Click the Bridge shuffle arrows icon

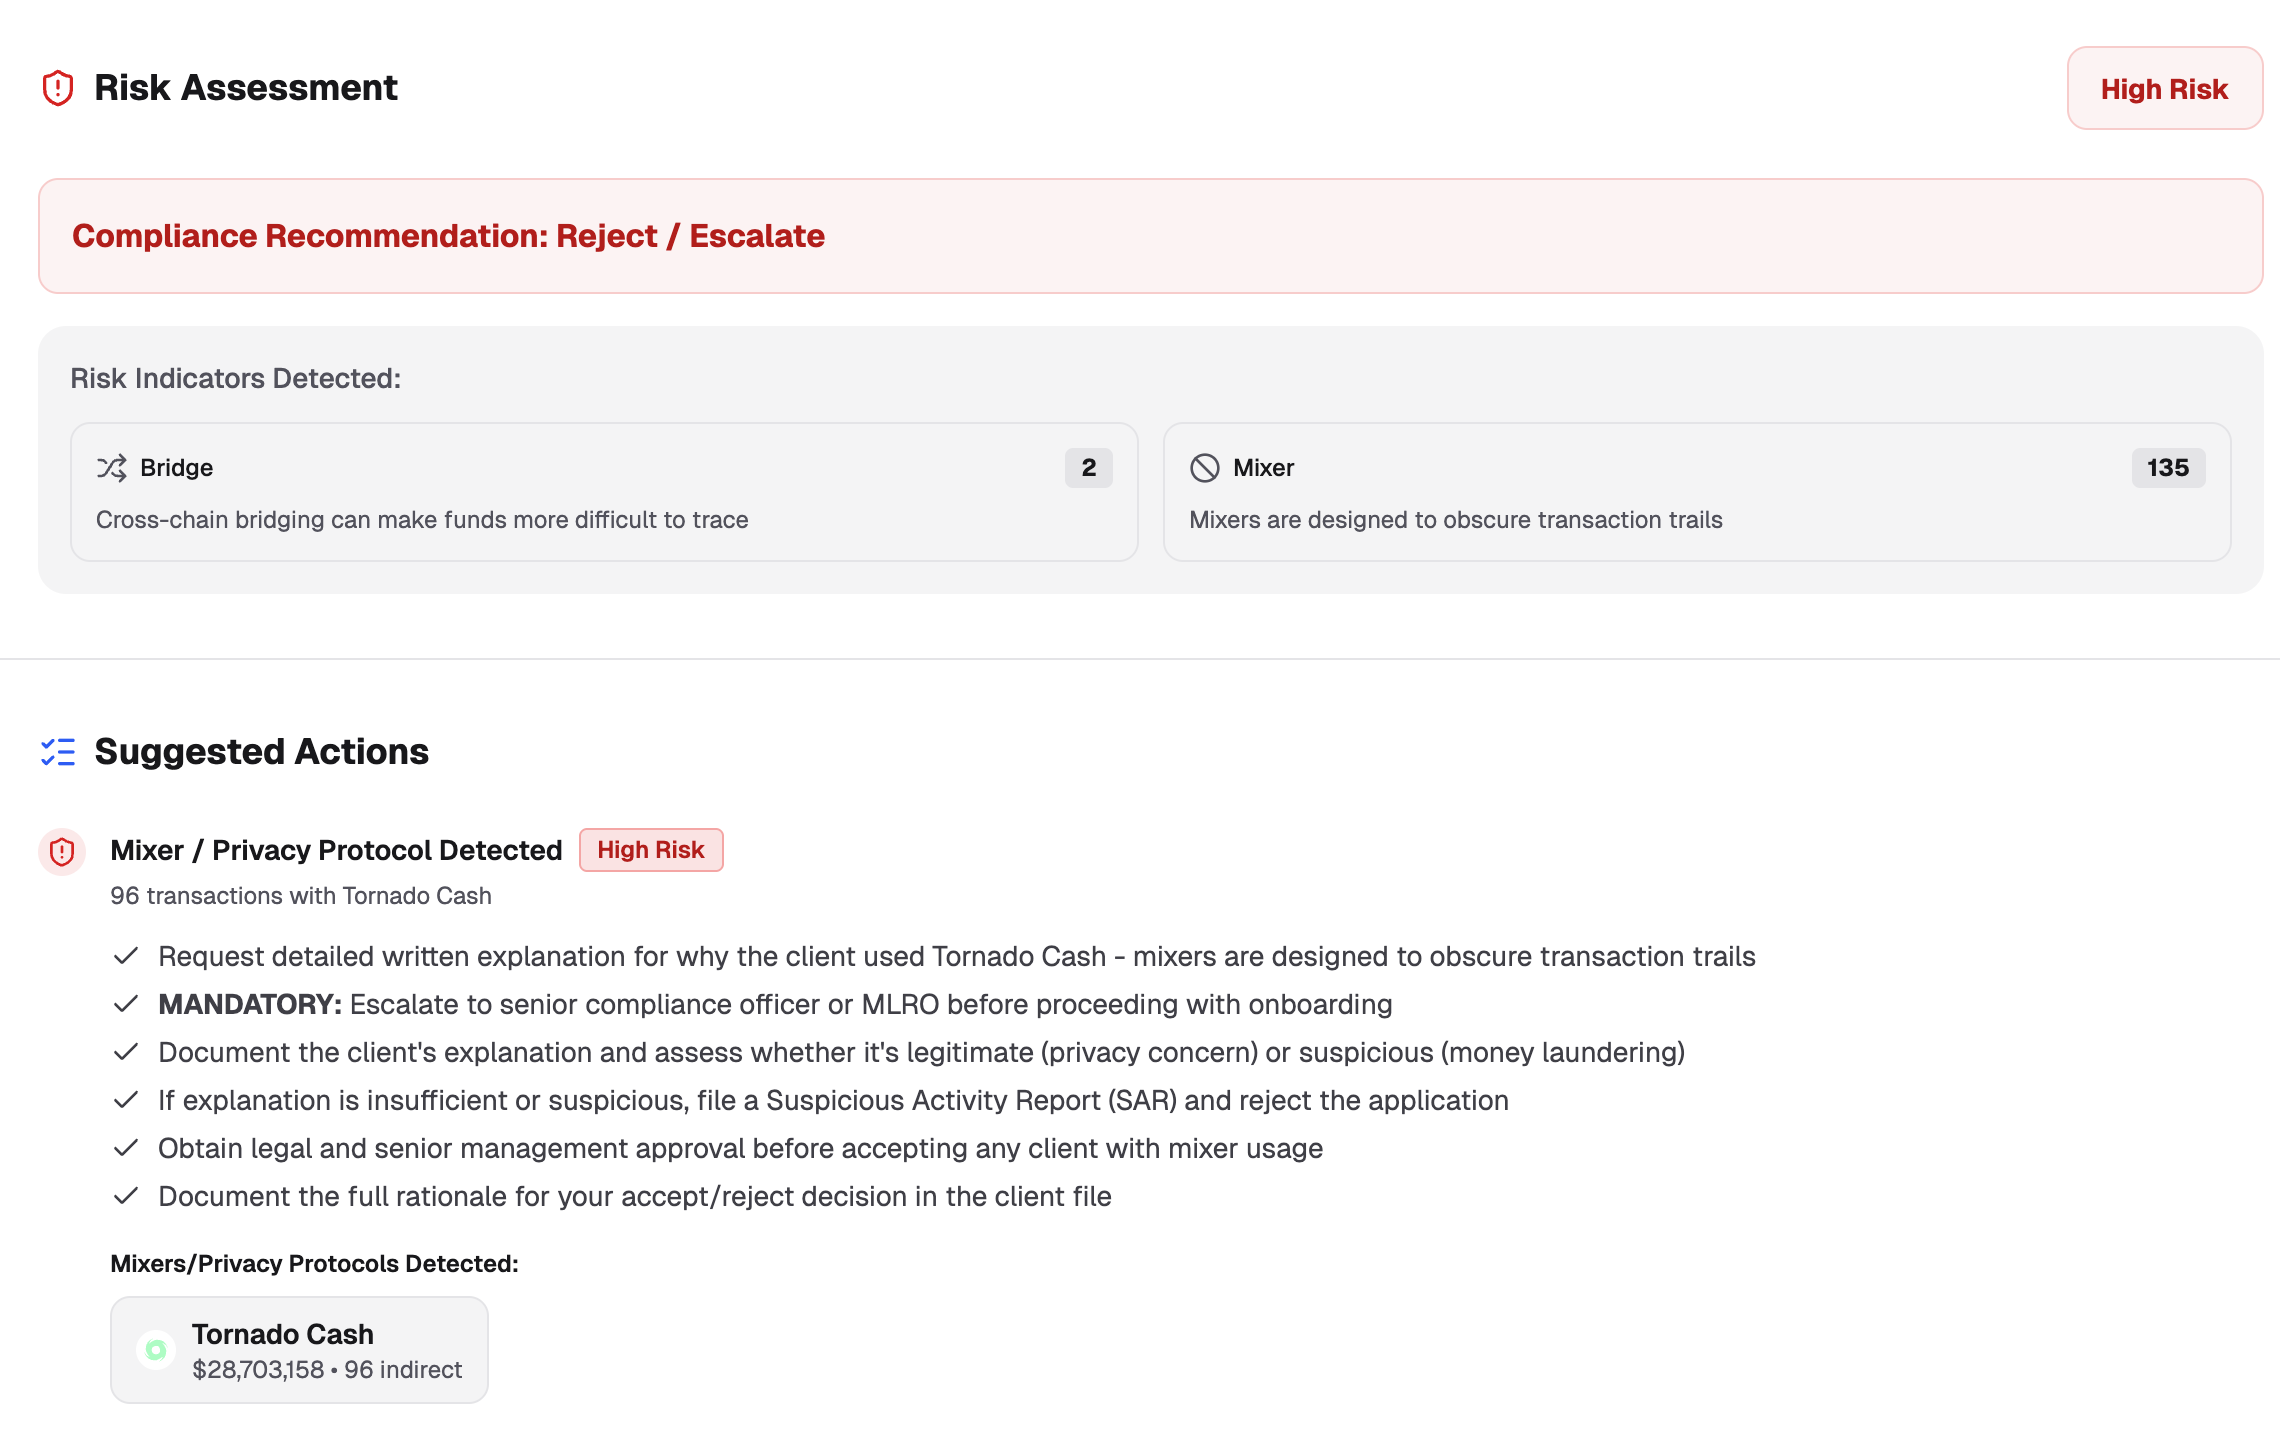coord(111,468)
